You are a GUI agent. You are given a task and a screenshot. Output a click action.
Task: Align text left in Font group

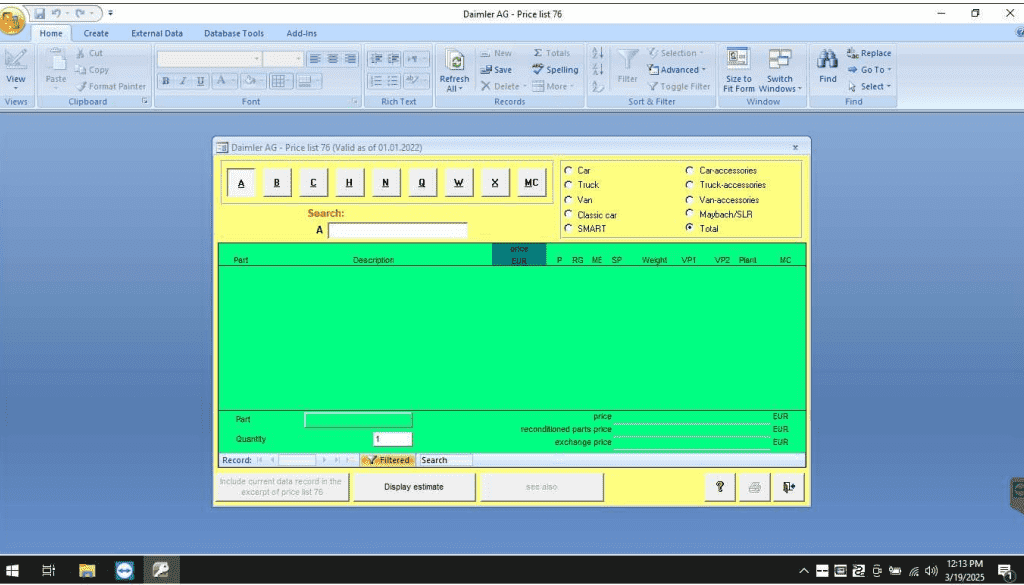315,59
